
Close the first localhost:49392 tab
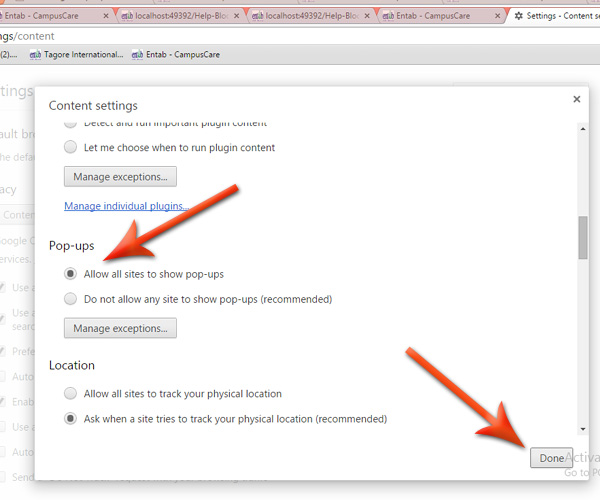tap(235, 16)
